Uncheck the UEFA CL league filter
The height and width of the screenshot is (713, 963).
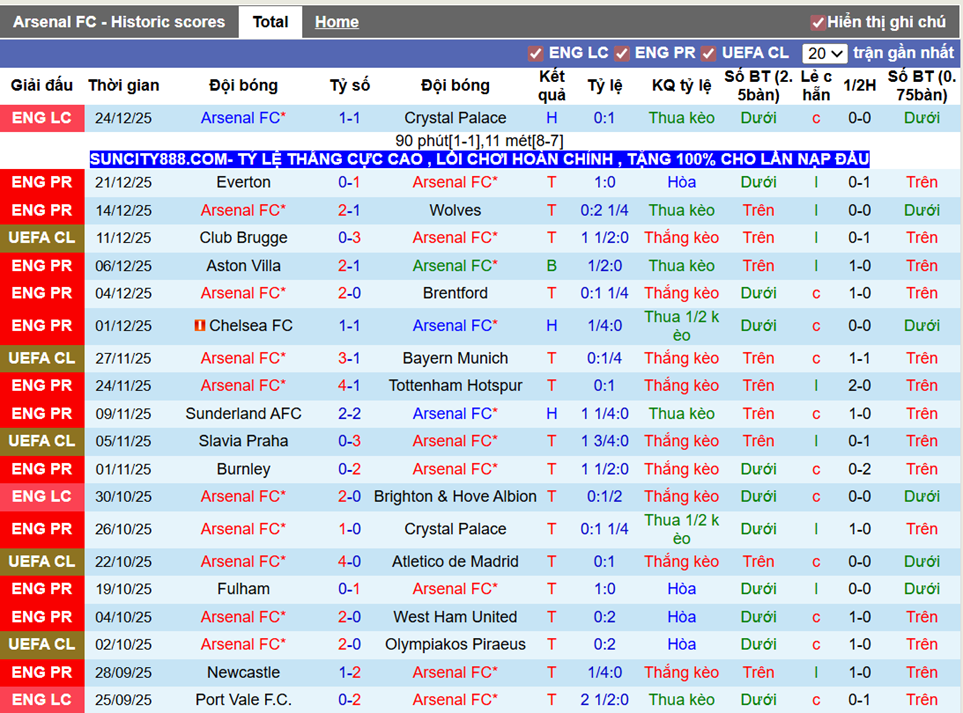click(708, 53)
